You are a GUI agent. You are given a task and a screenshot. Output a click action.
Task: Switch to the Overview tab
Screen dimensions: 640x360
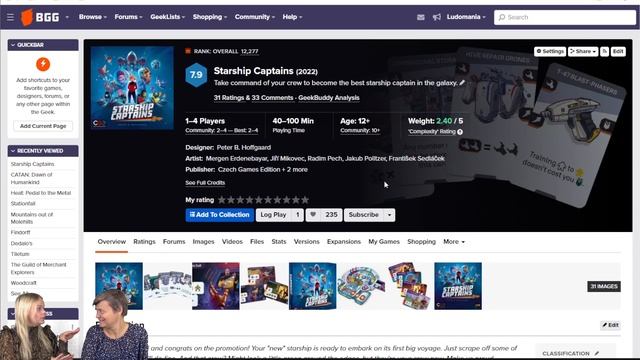tap(111, 242)
